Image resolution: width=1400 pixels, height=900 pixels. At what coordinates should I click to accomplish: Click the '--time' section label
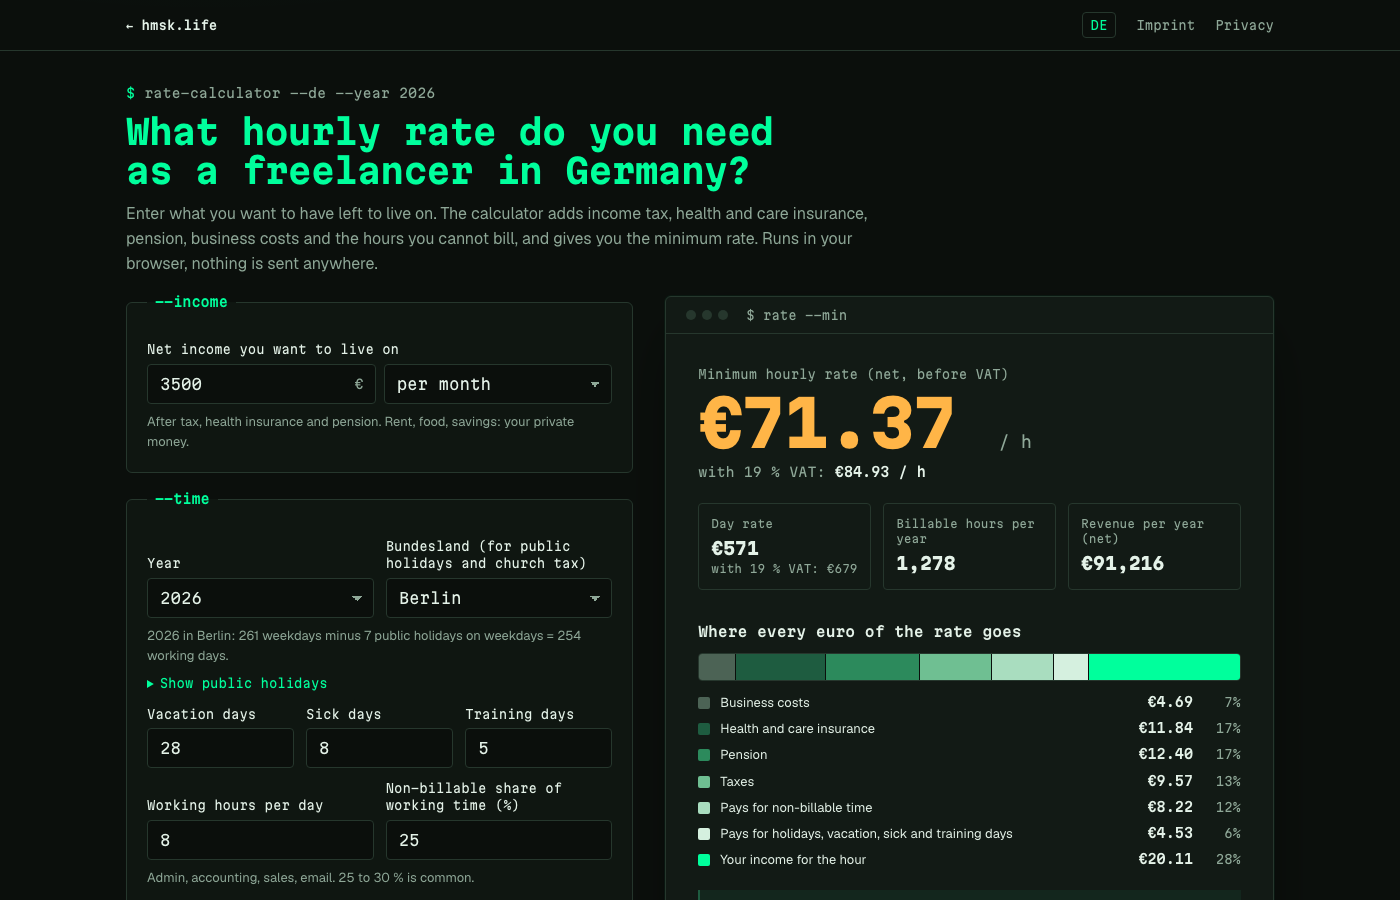[182, 499]
